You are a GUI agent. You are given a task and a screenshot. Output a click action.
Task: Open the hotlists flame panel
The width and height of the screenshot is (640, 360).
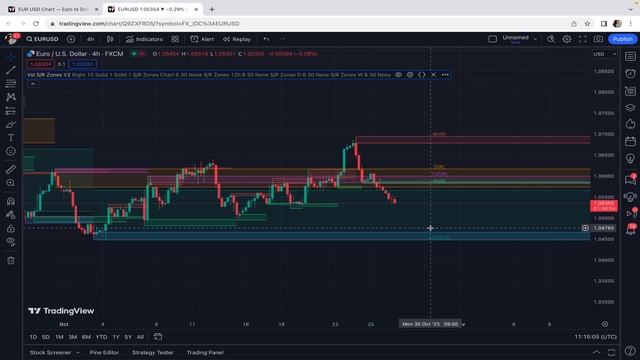630,124
